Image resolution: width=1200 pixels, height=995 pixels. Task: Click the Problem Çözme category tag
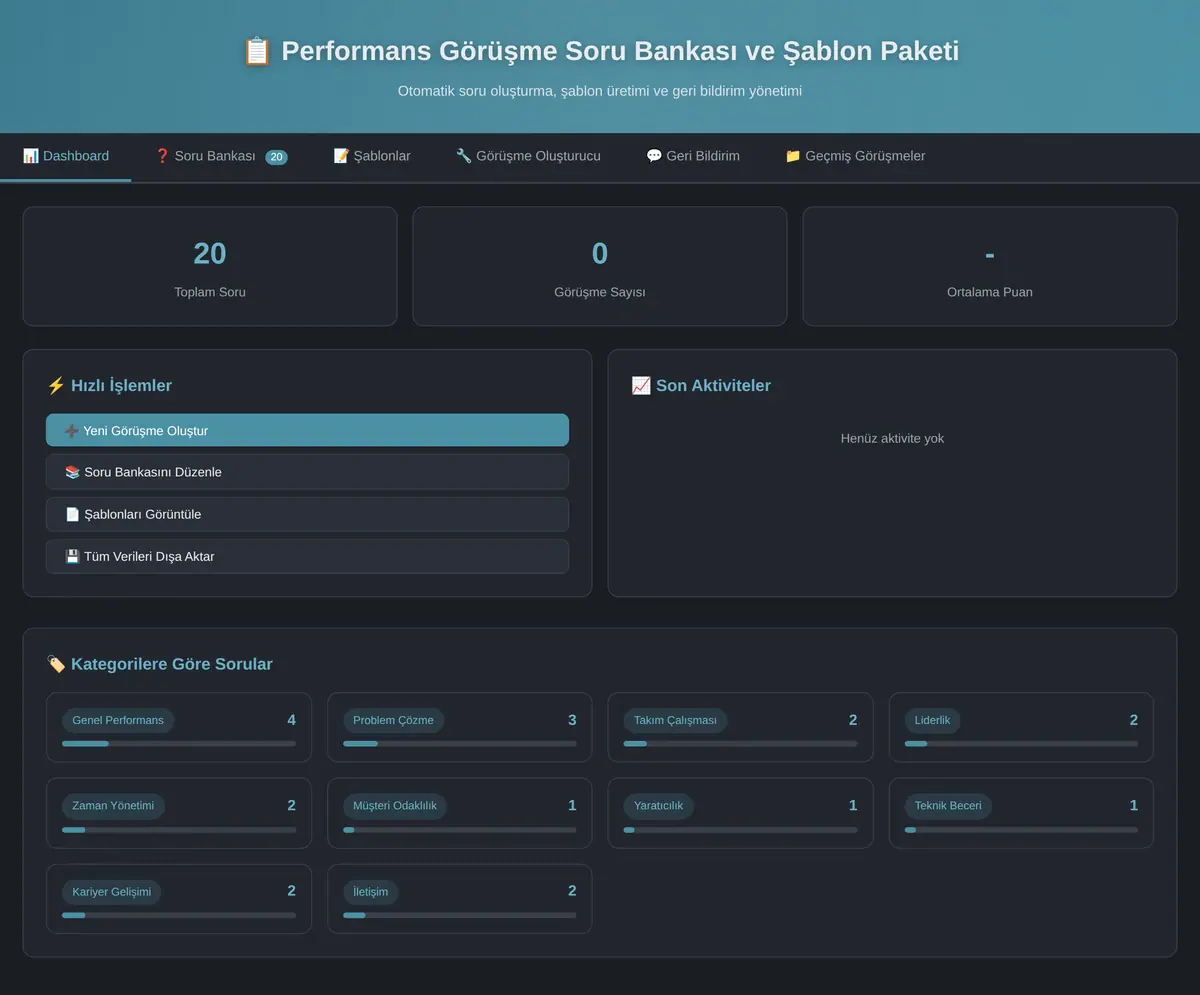tap(394, 720)
